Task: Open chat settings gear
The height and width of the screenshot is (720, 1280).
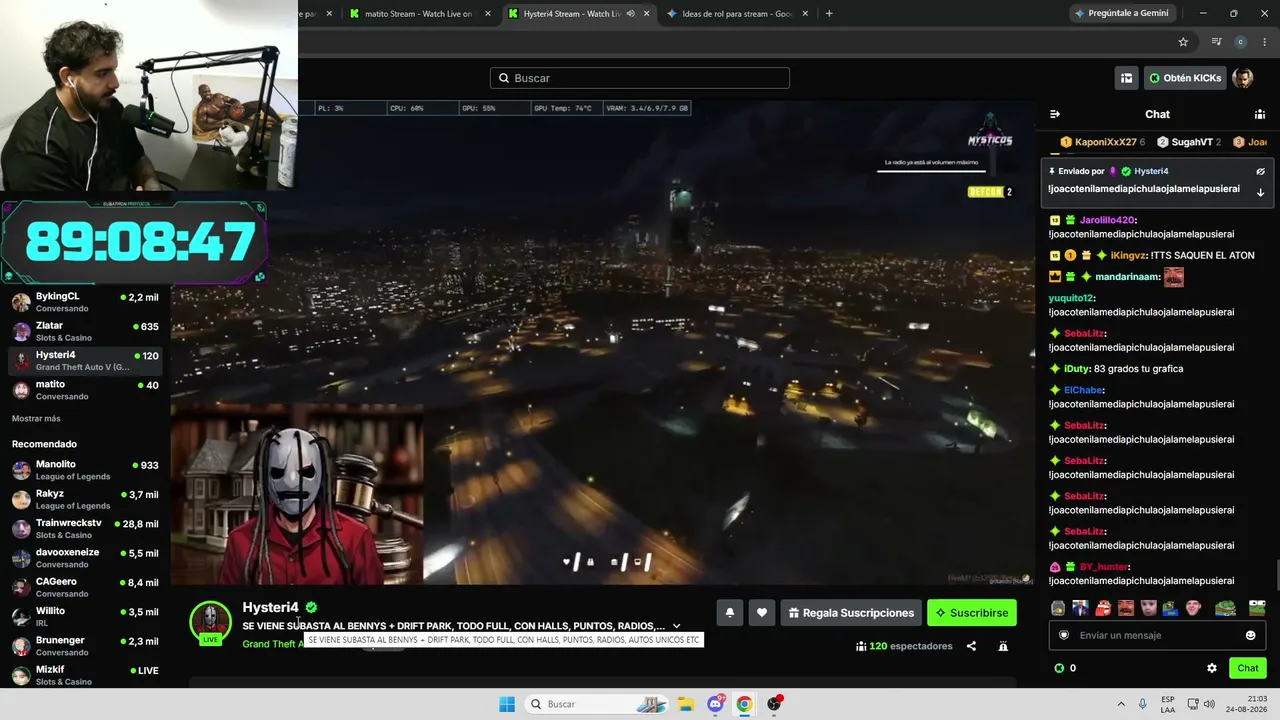Action: [x=1212, y=668]
